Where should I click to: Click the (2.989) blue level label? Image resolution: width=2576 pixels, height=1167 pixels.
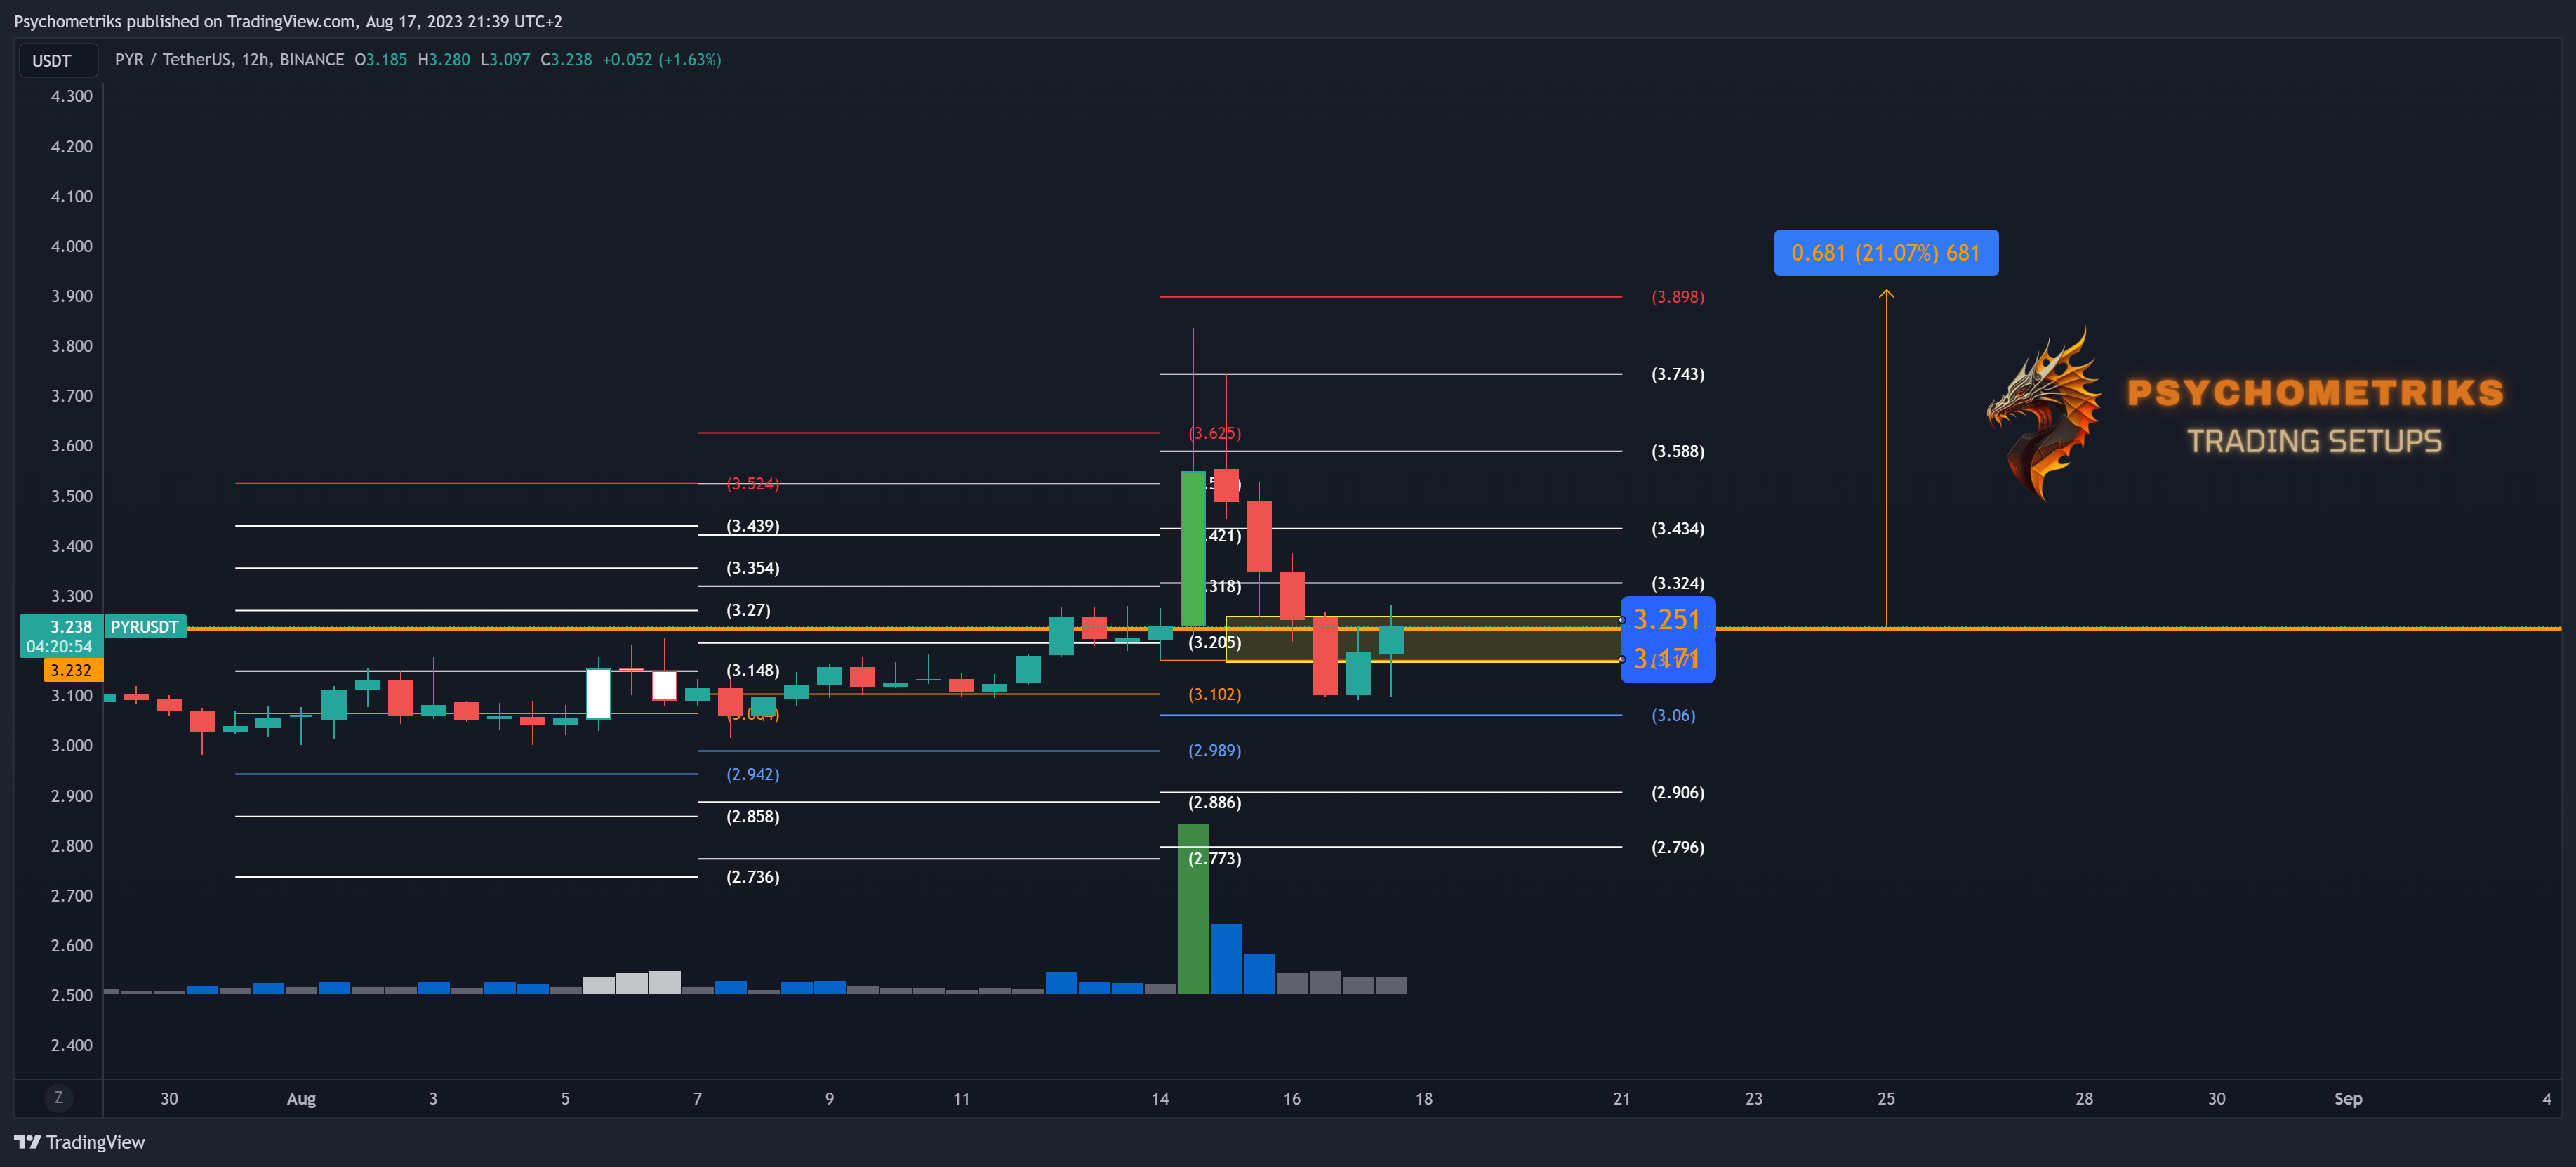1215,751
